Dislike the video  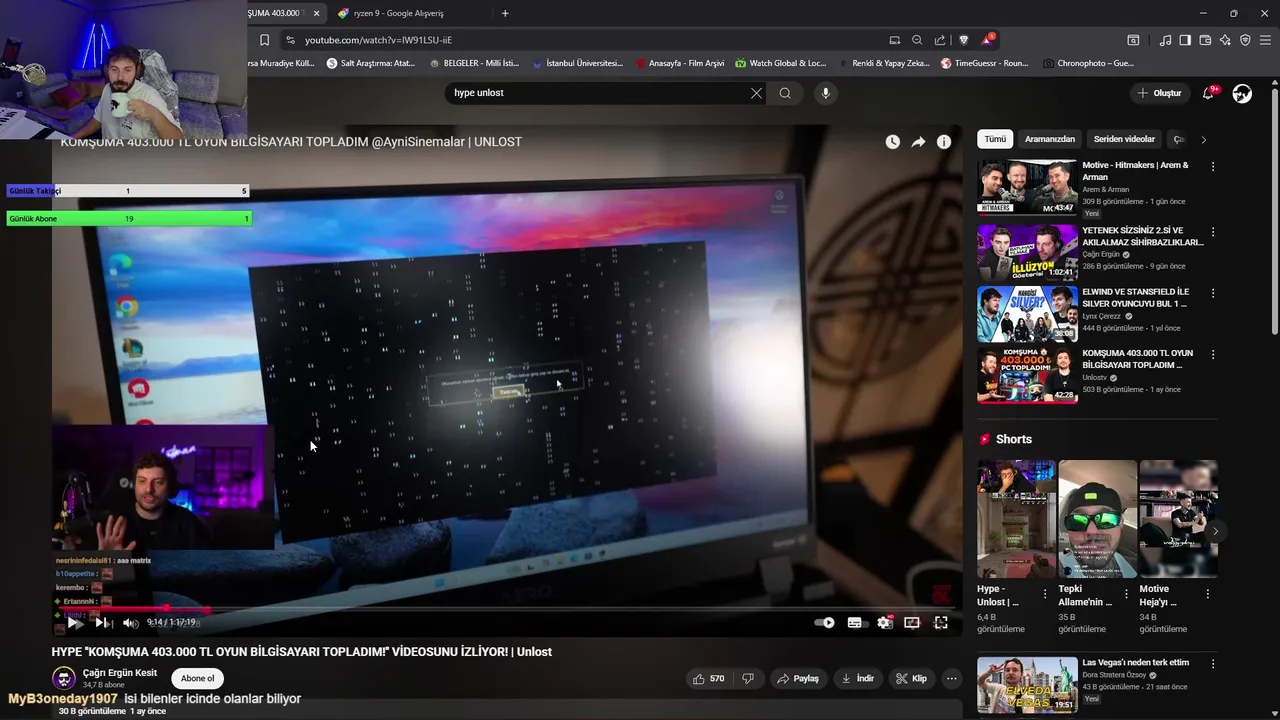[x=748, y=678]
